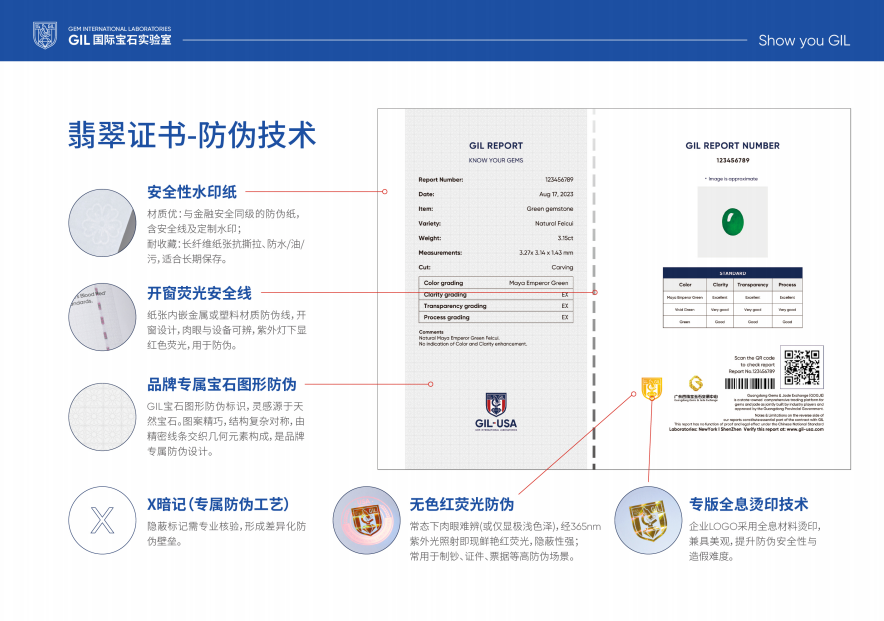The width and height of the screenshot is (884, 621).
Task: Select the fluorescent security thread circular thumbnail
Action: tap(102, 317)
